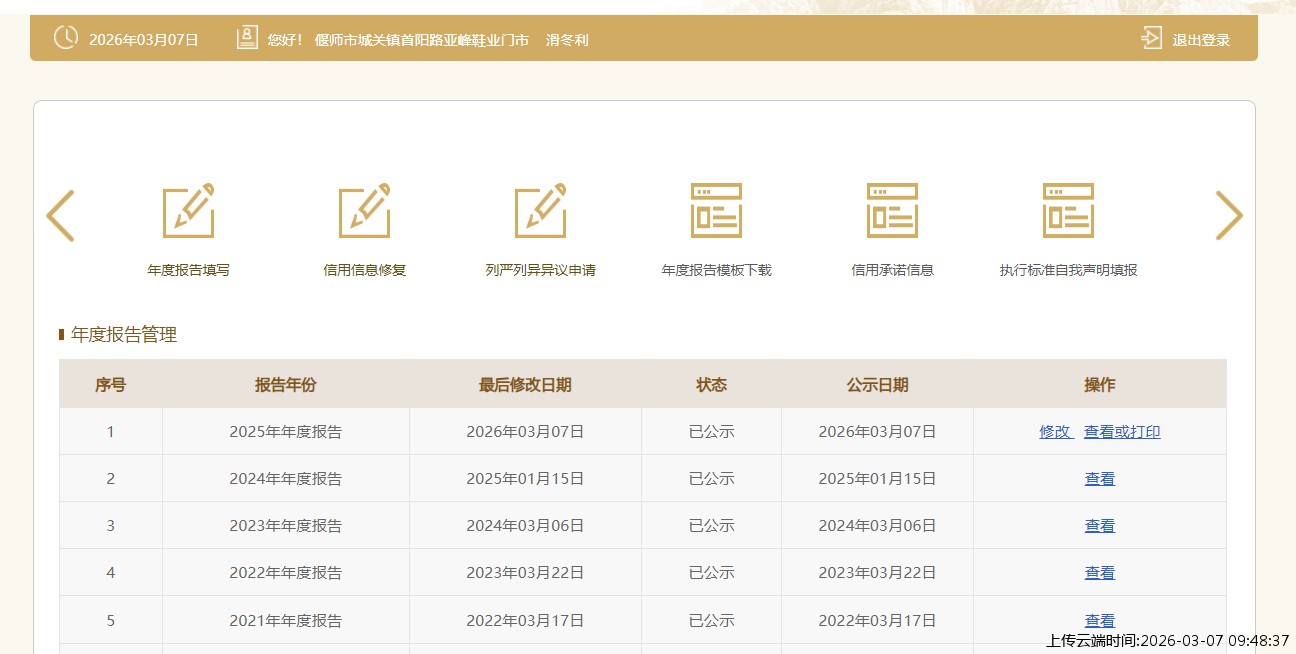
Task: Open the 执行标准自我声明填报 icon
Action: point(1068,211)
